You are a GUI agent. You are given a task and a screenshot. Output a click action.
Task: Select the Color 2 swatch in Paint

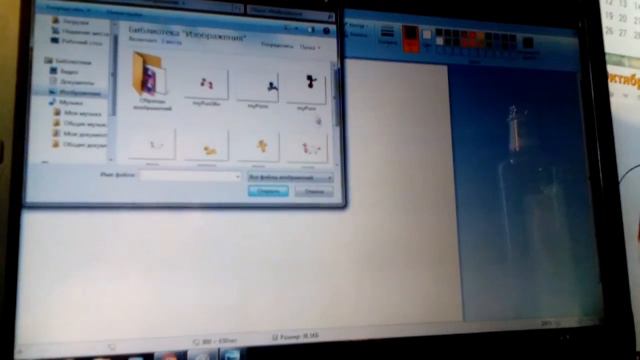pos(427,38)
